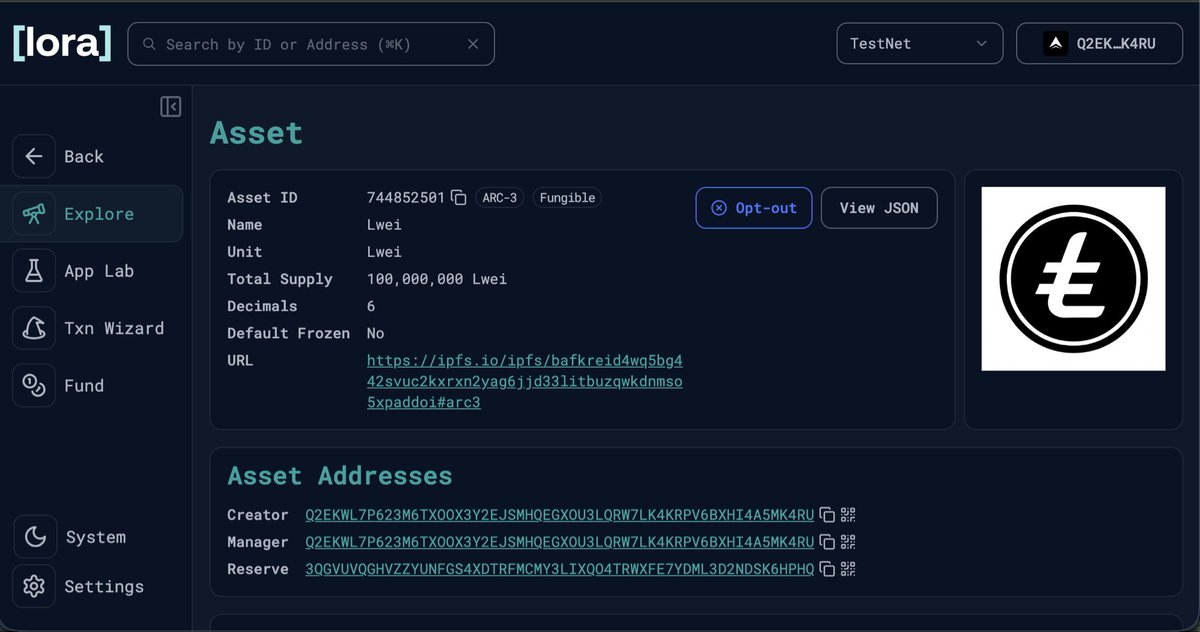Click the App Lab flask icon
Viewport: 1200px width, 632px height.
34,270
